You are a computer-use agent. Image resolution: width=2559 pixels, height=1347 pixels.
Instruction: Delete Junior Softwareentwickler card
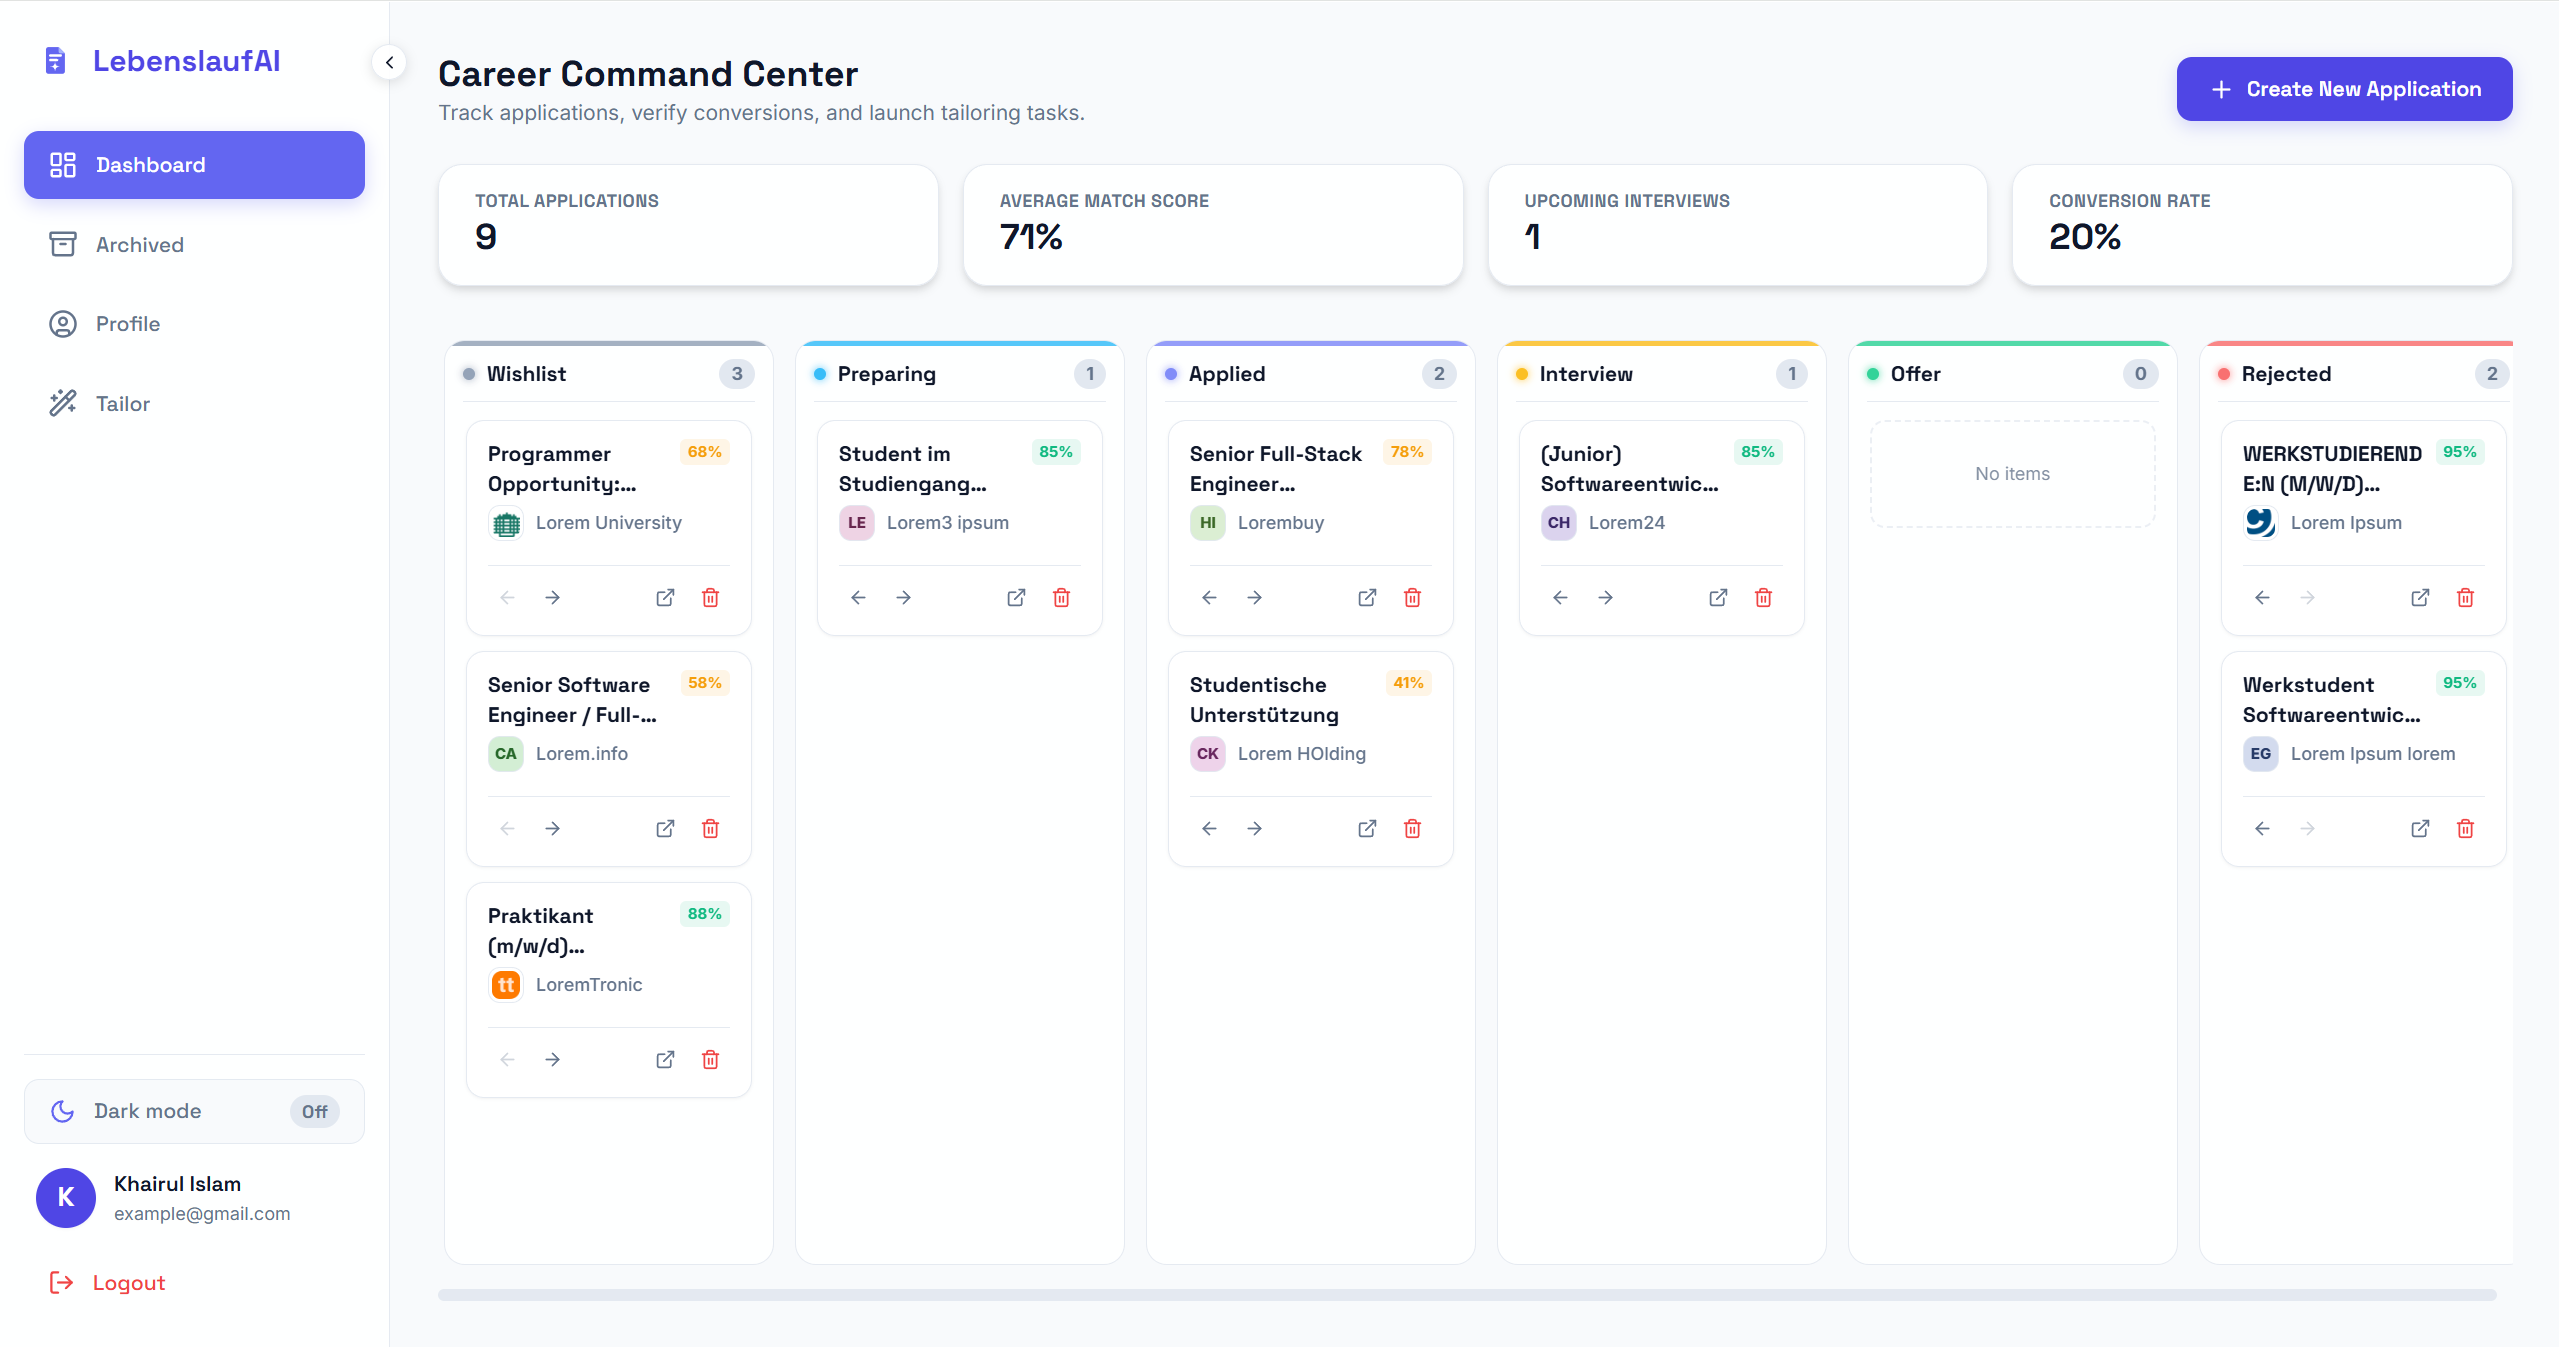pyautogui.click(x=1763, y=598)
